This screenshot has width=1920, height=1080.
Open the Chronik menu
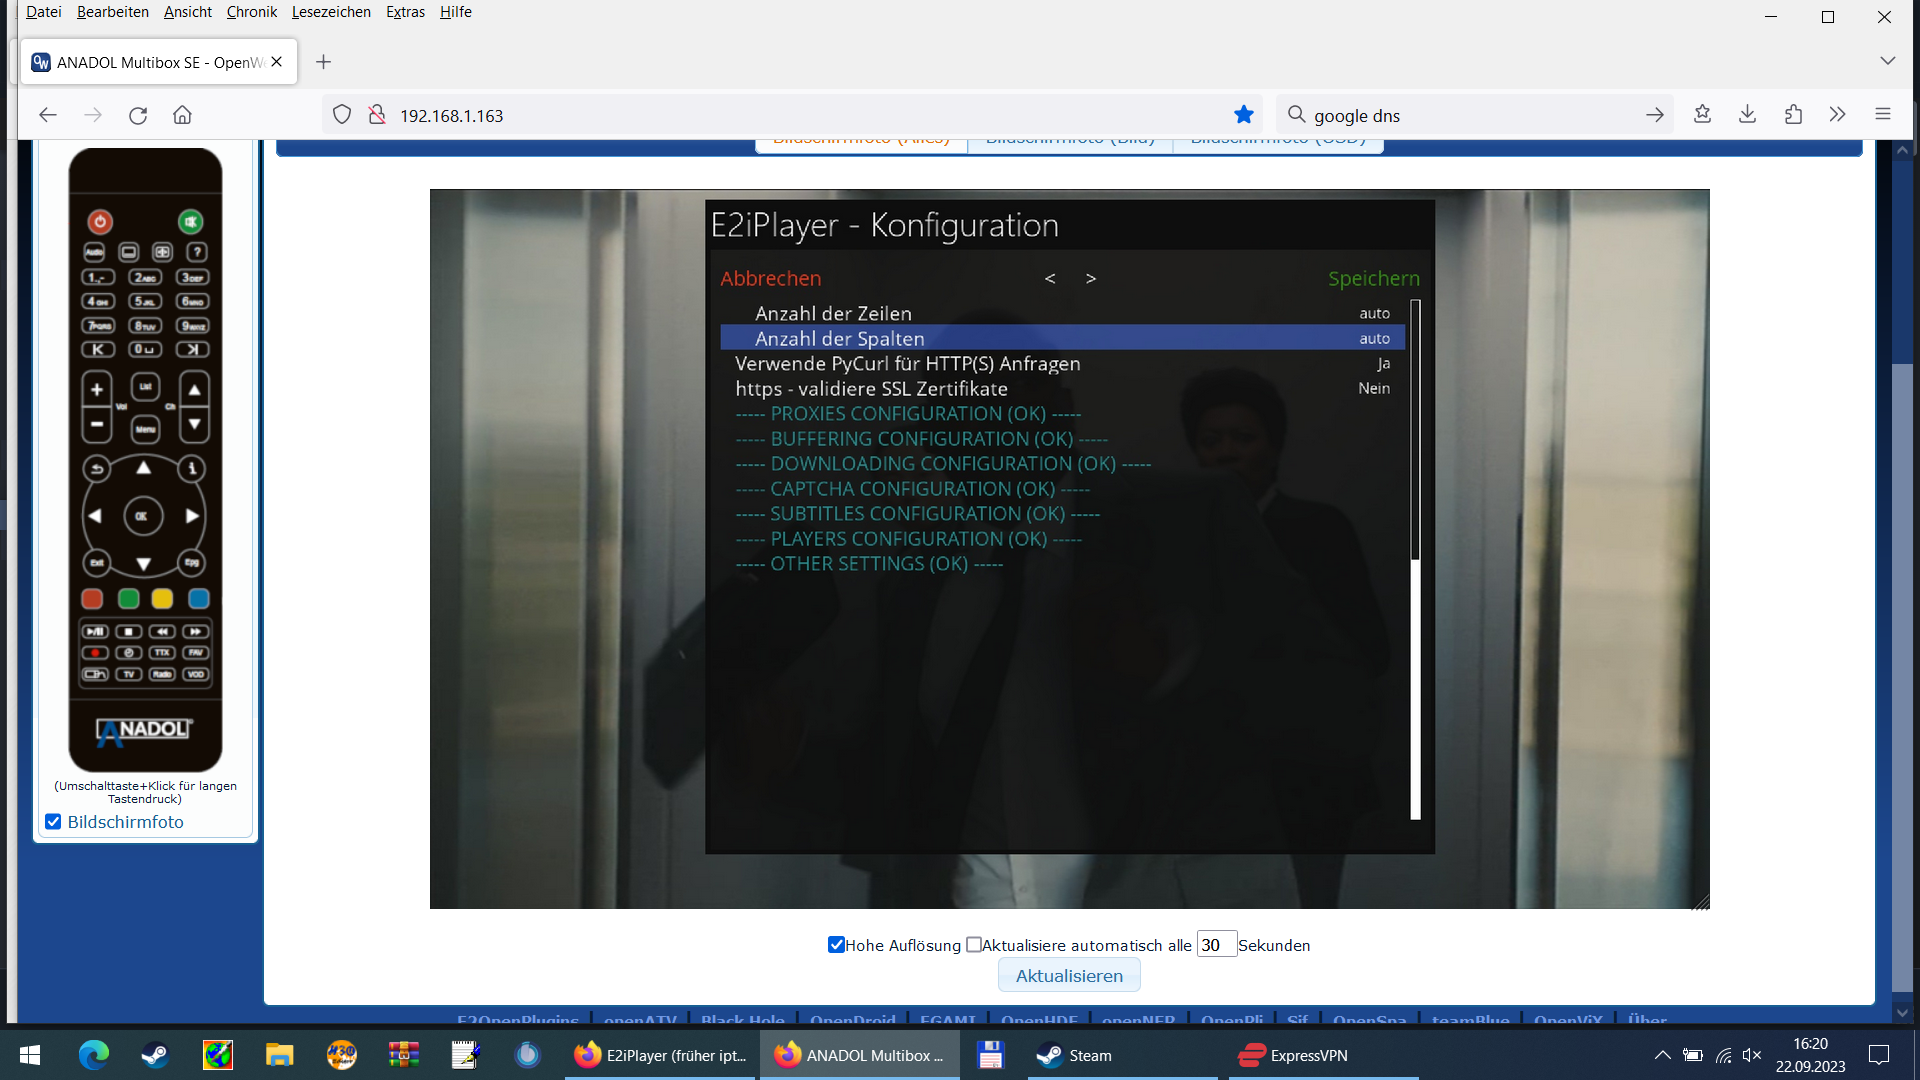click(x=252, y=12)
